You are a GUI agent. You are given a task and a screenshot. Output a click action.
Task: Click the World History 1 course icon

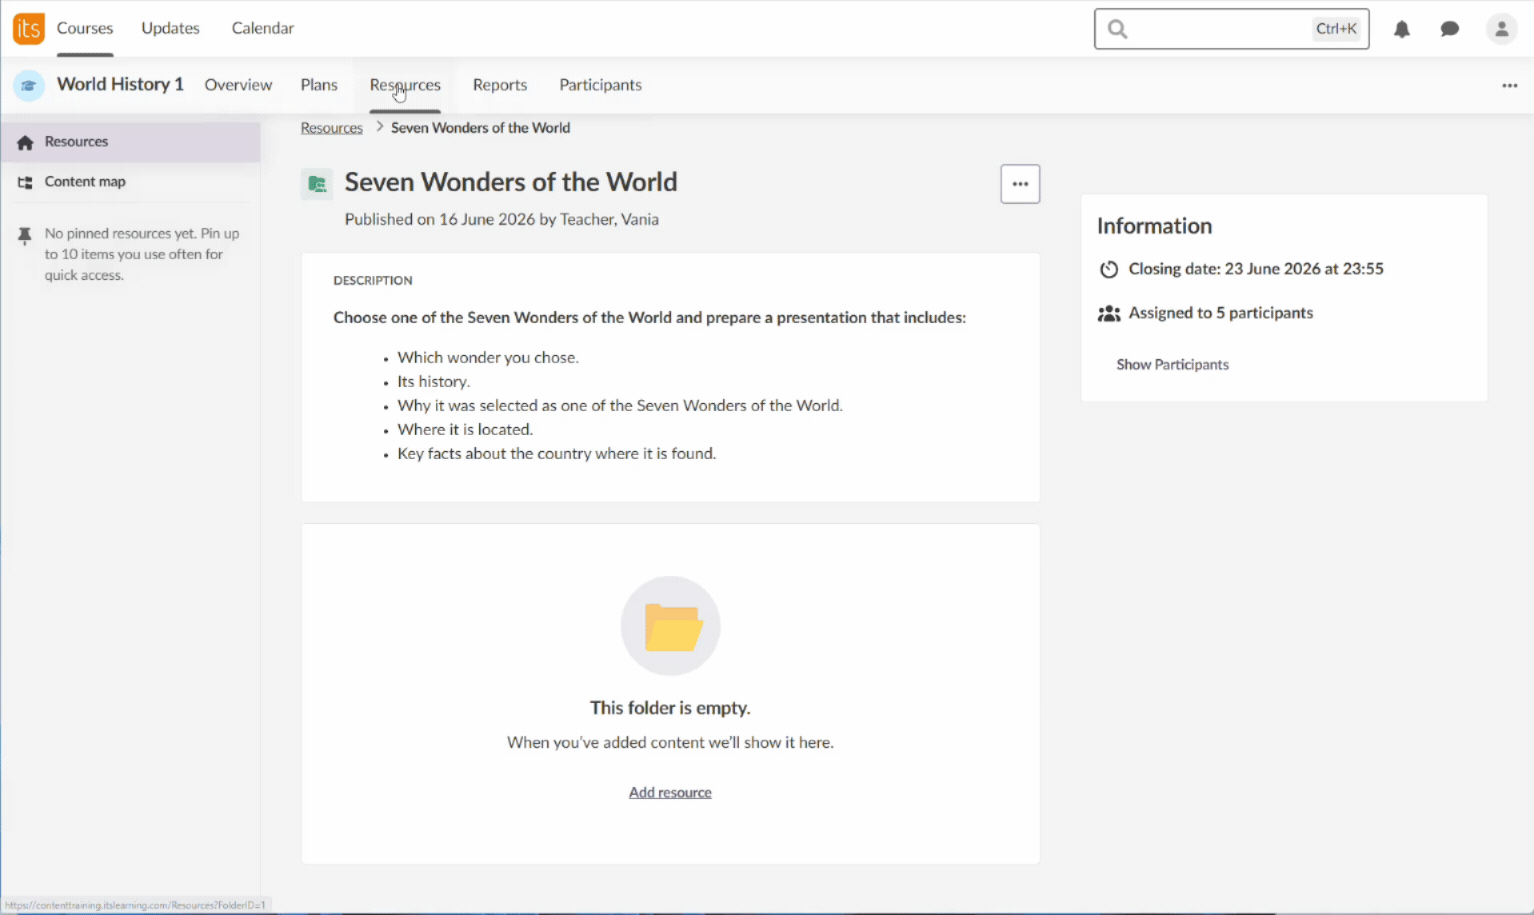point(29,85)
